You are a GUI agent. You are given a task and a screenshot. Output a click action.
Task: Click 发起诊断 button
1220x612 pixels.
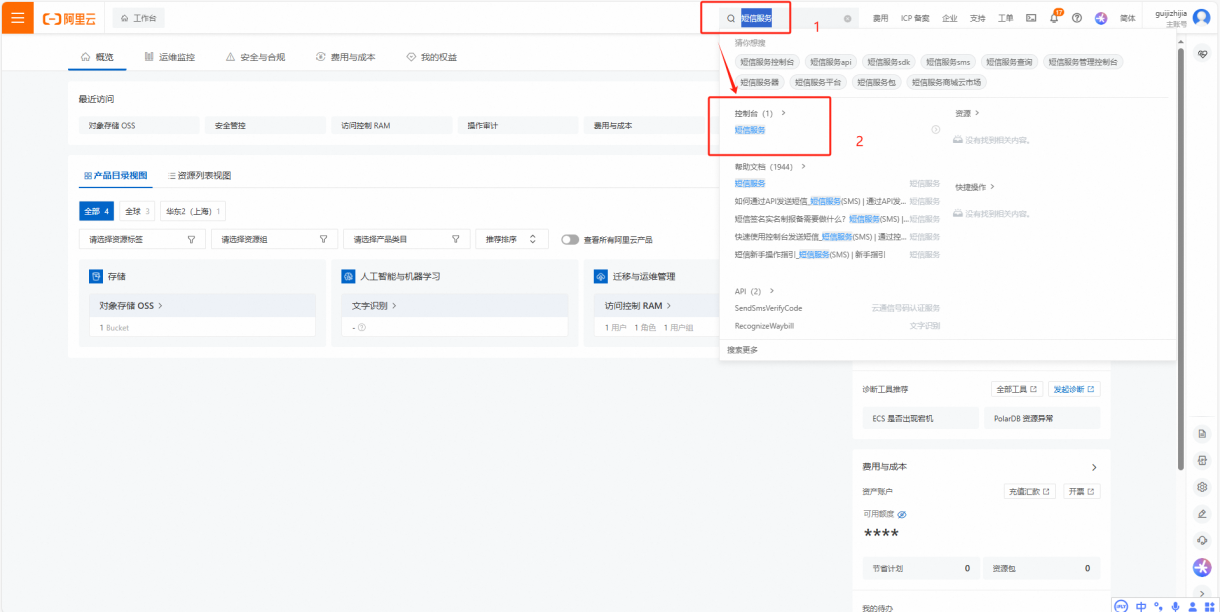tap(1074, 389)
